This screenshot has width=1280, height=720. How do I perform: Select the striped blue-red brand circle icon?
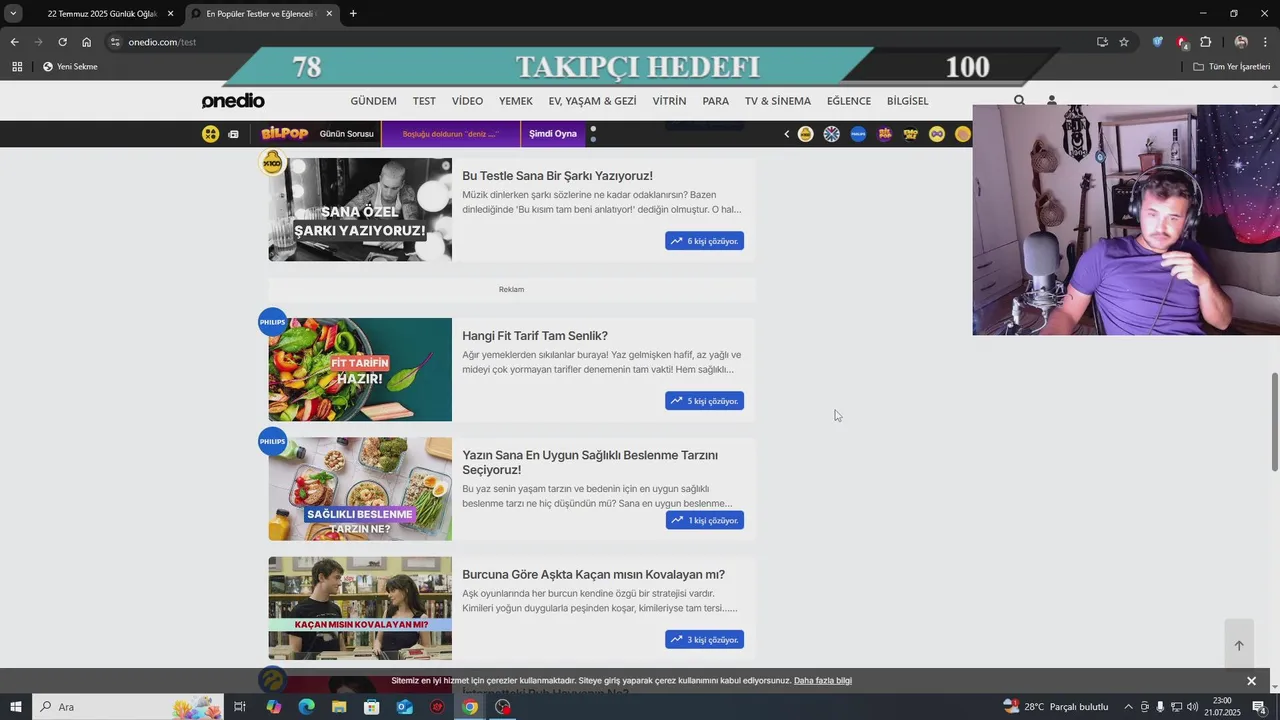point(831,134)
